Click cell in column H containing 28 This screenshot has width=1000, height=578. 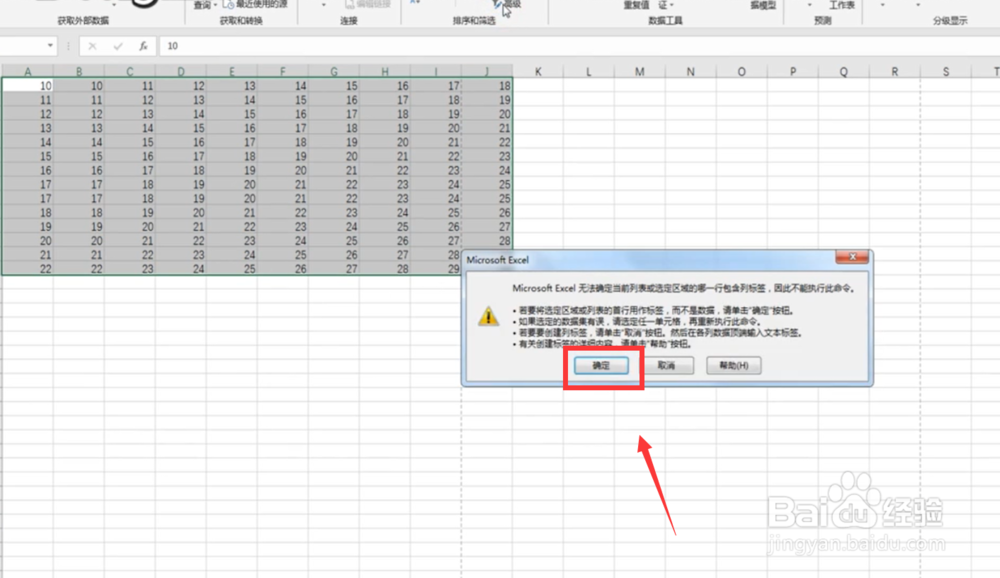[x=385, y=269]
